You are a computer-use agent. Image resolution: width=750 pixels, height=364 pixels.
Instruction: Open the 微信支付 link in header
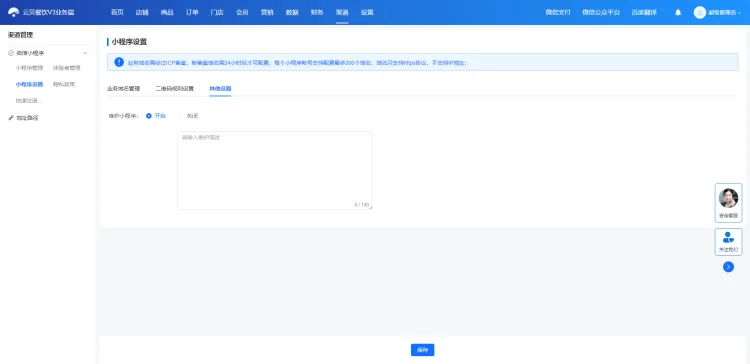(558, 12)
